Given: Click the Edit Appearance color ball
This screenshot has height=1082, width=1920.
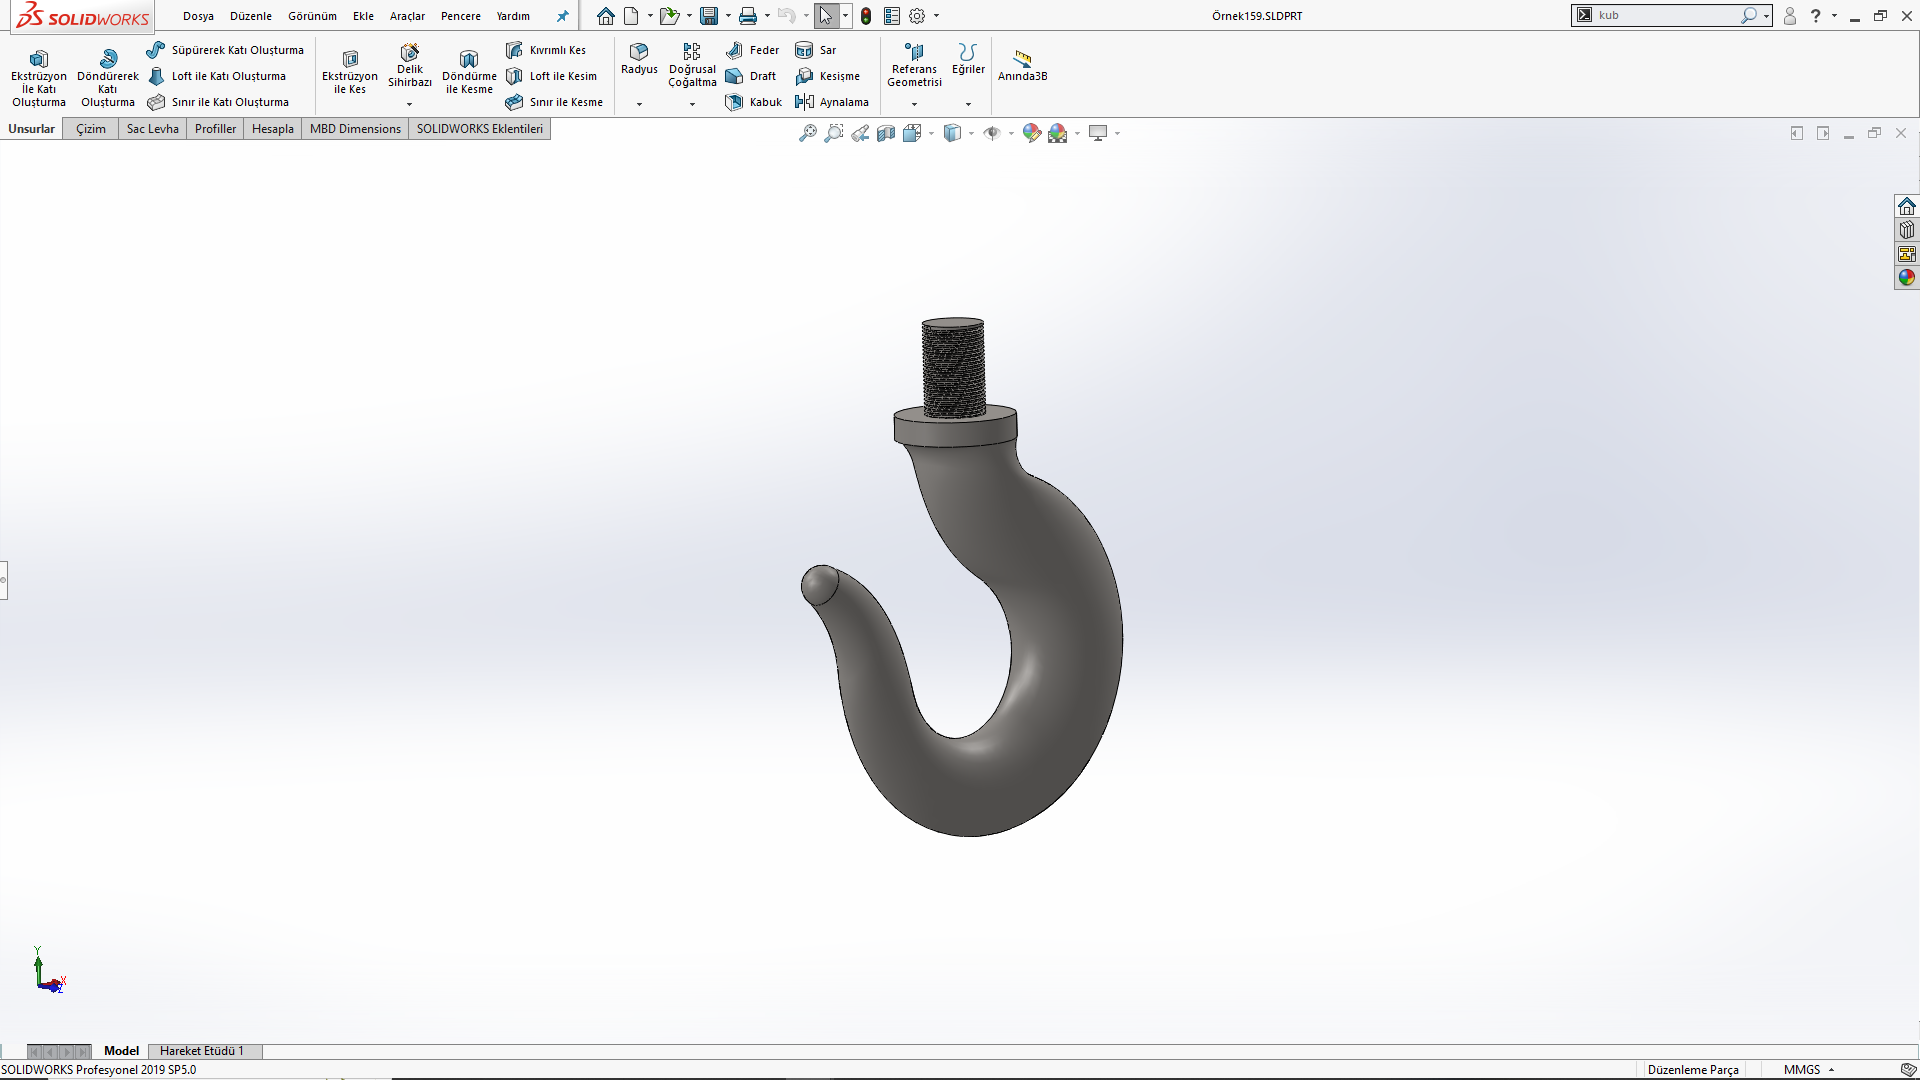Looking at the screenshot, I should (1032, 133).
